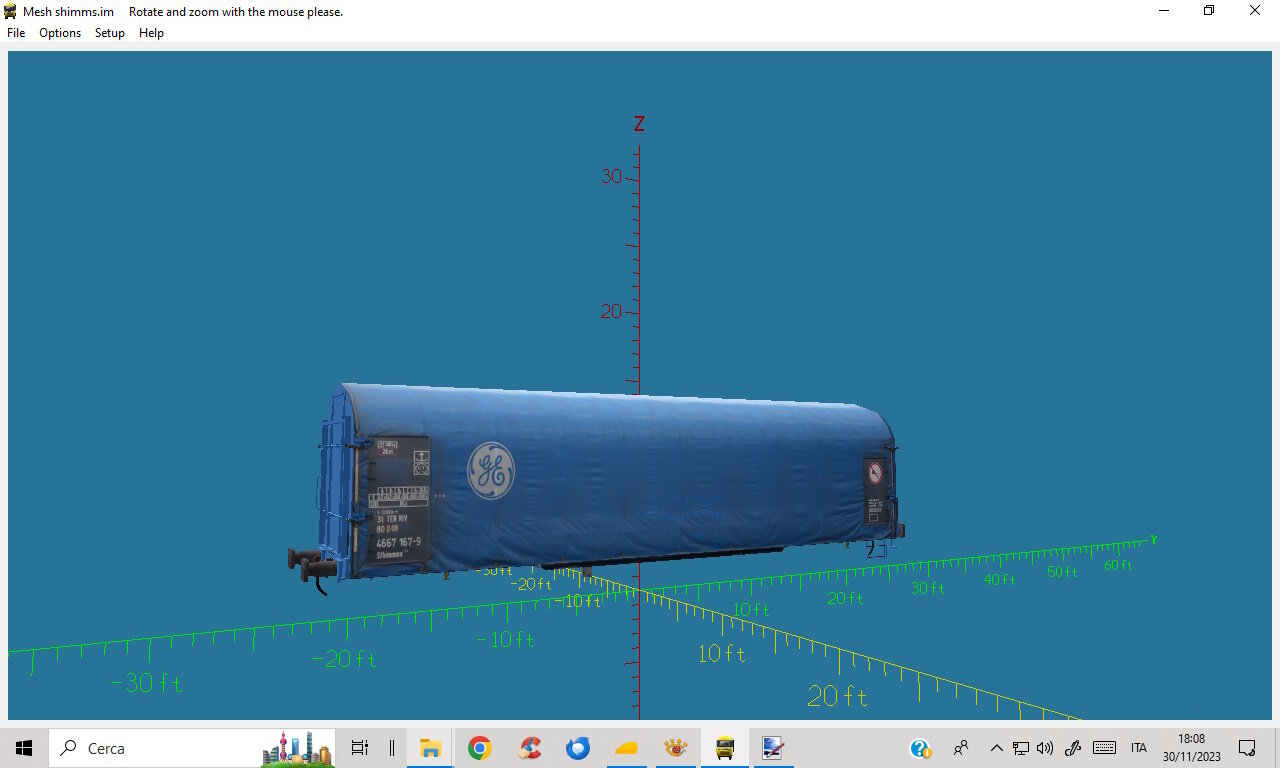The height and width of the screenshot is (768, 1280).
Task: Switch the ITA input language
Action: pos(1139,748)
